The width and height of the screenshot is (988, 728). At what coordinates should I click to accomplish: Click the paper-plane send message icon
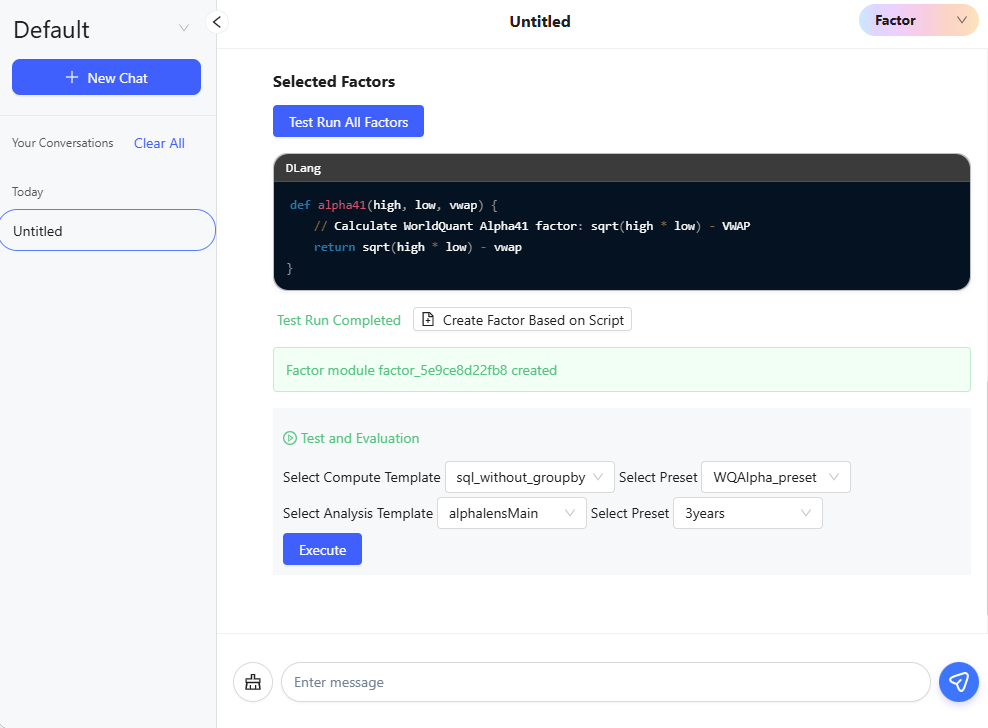coord(958,682)
